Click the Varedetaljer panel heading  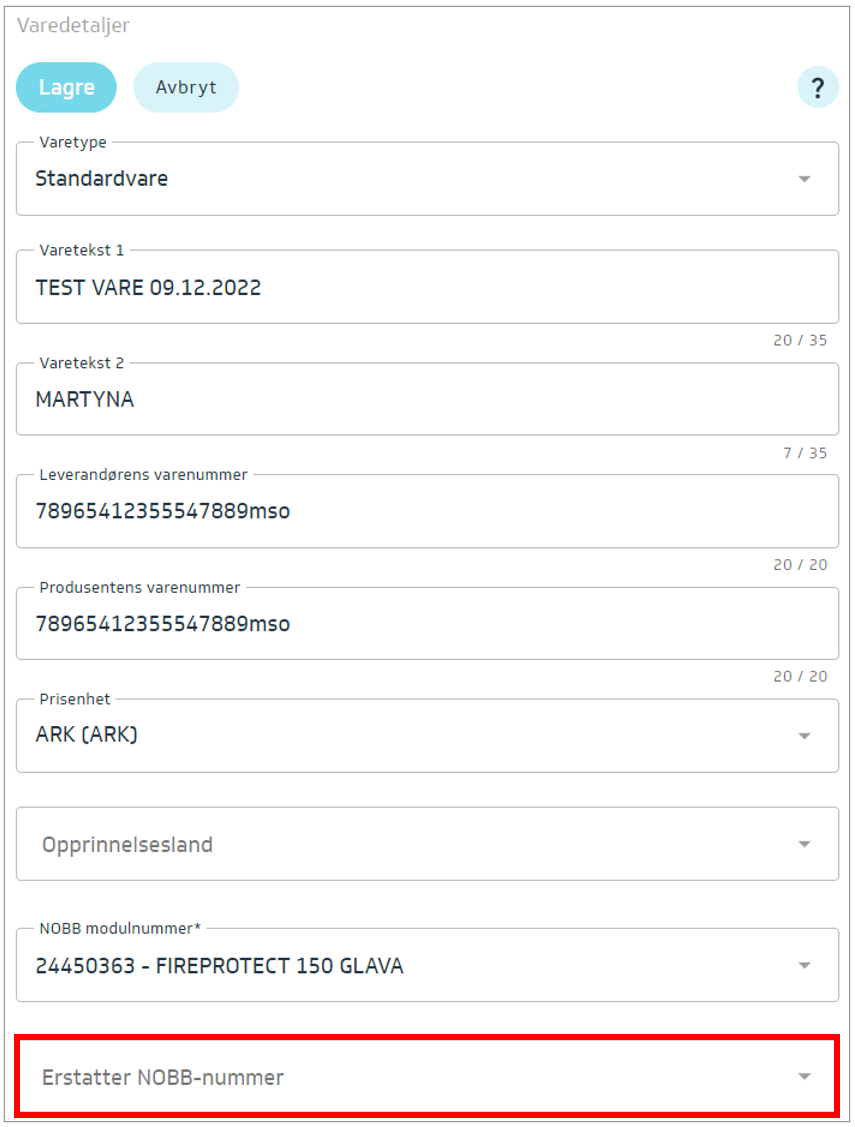[73, 26]
